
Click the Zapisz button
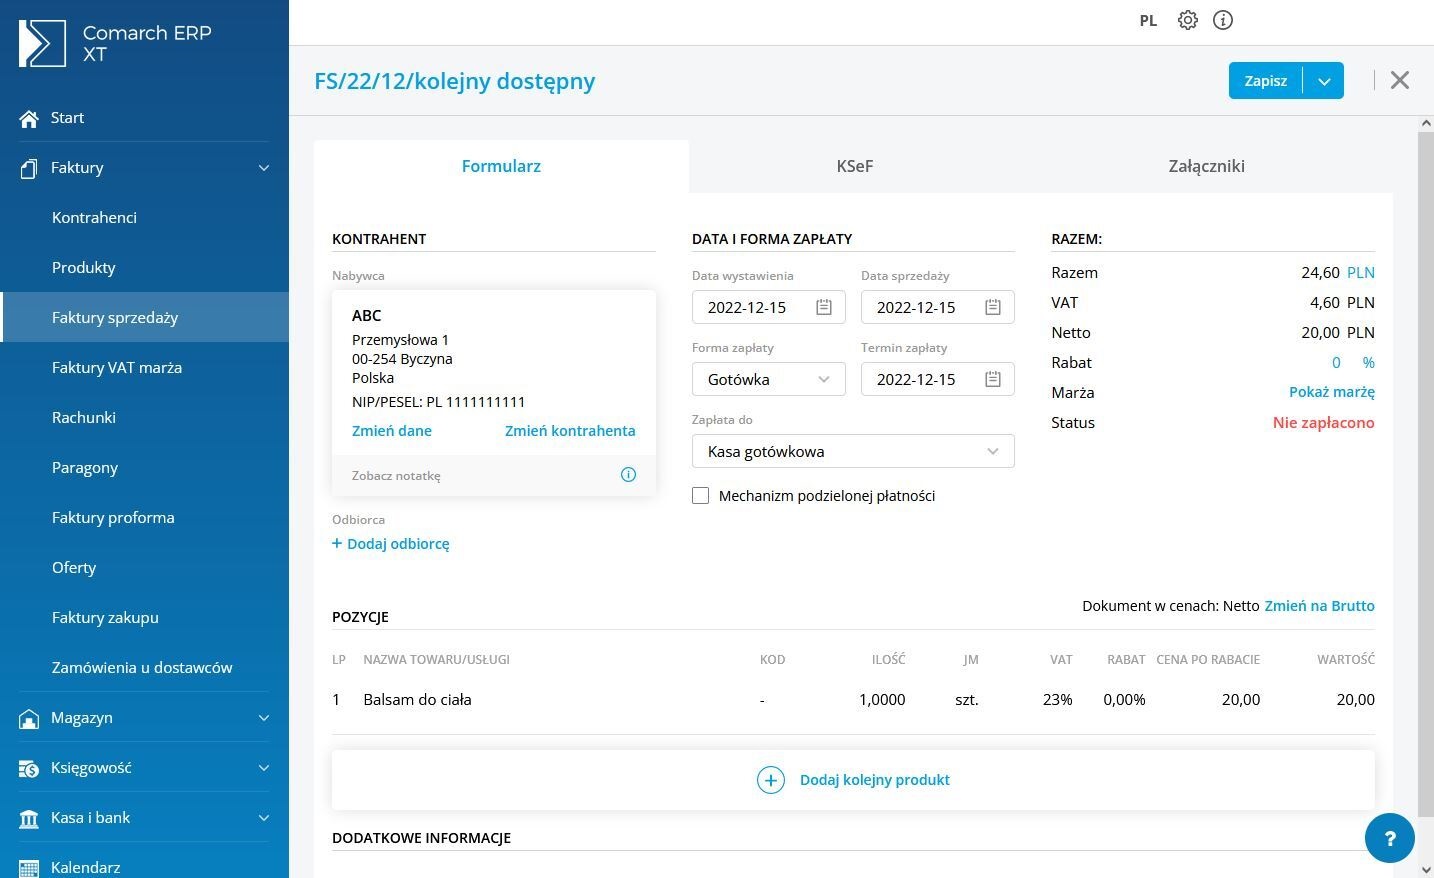[x=1265, y=80]
